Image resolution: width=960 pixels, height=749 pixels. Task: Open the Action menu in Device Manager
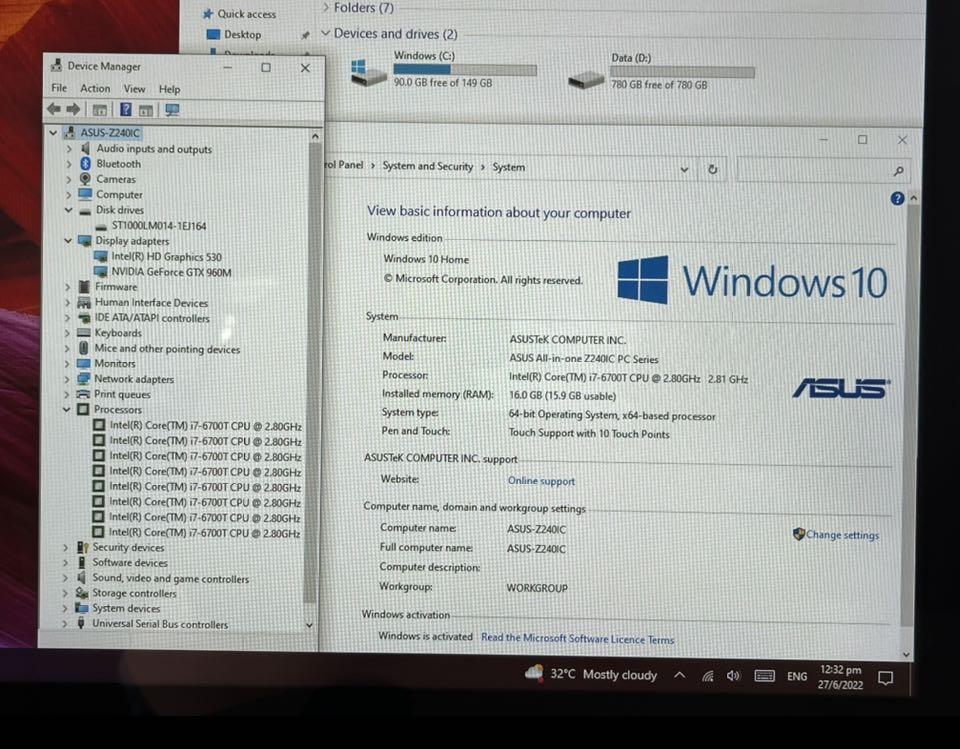pyautogui.click(x=94, y=89)
